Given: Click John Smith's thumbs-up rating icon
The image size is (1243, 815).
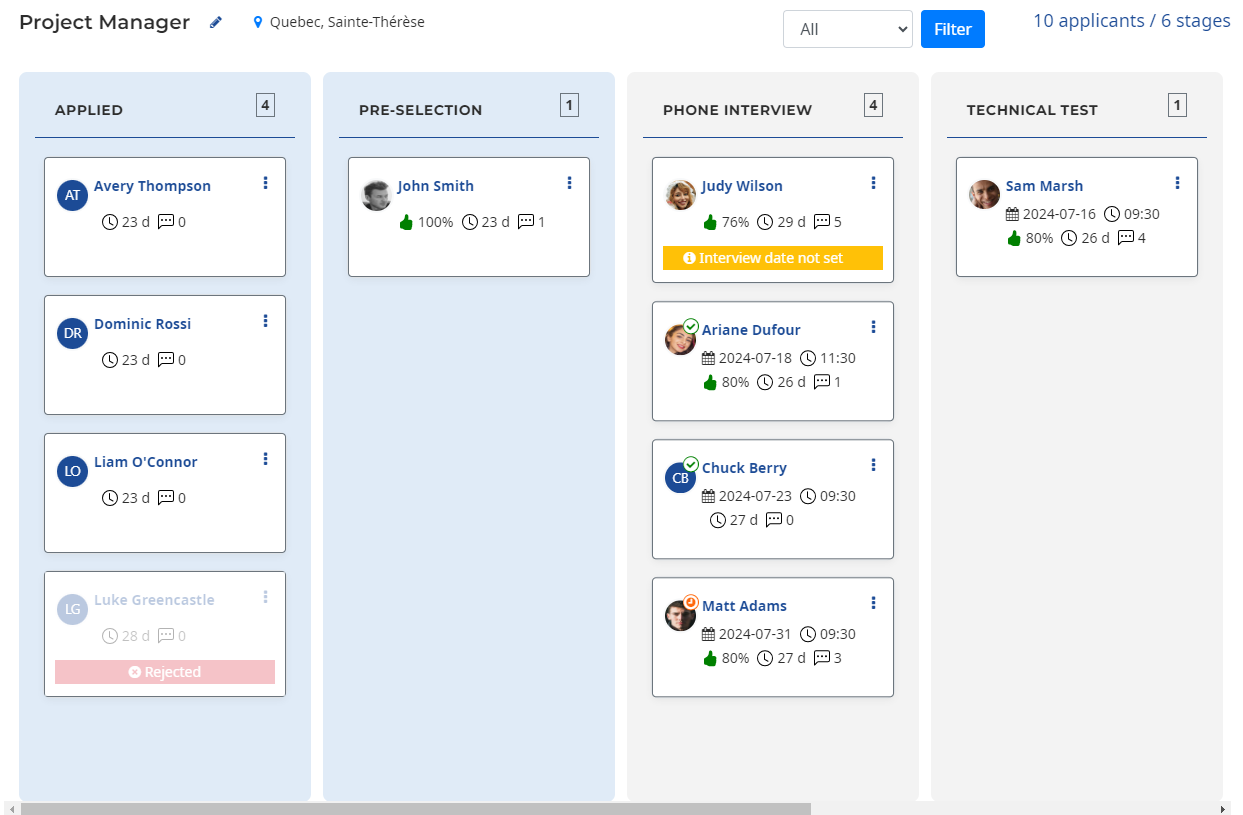Looking at the screenshot, I should 406,222.
